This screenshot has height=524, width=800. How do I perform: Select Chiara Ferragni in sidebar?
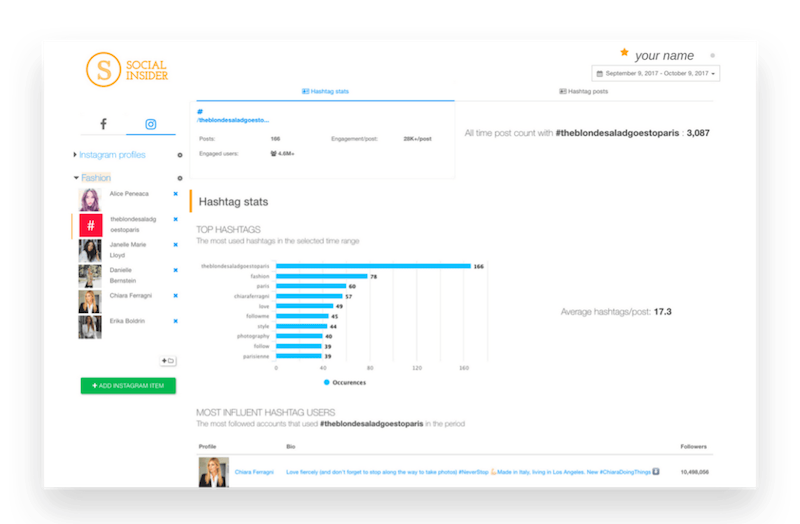click(x=131, y=296)
